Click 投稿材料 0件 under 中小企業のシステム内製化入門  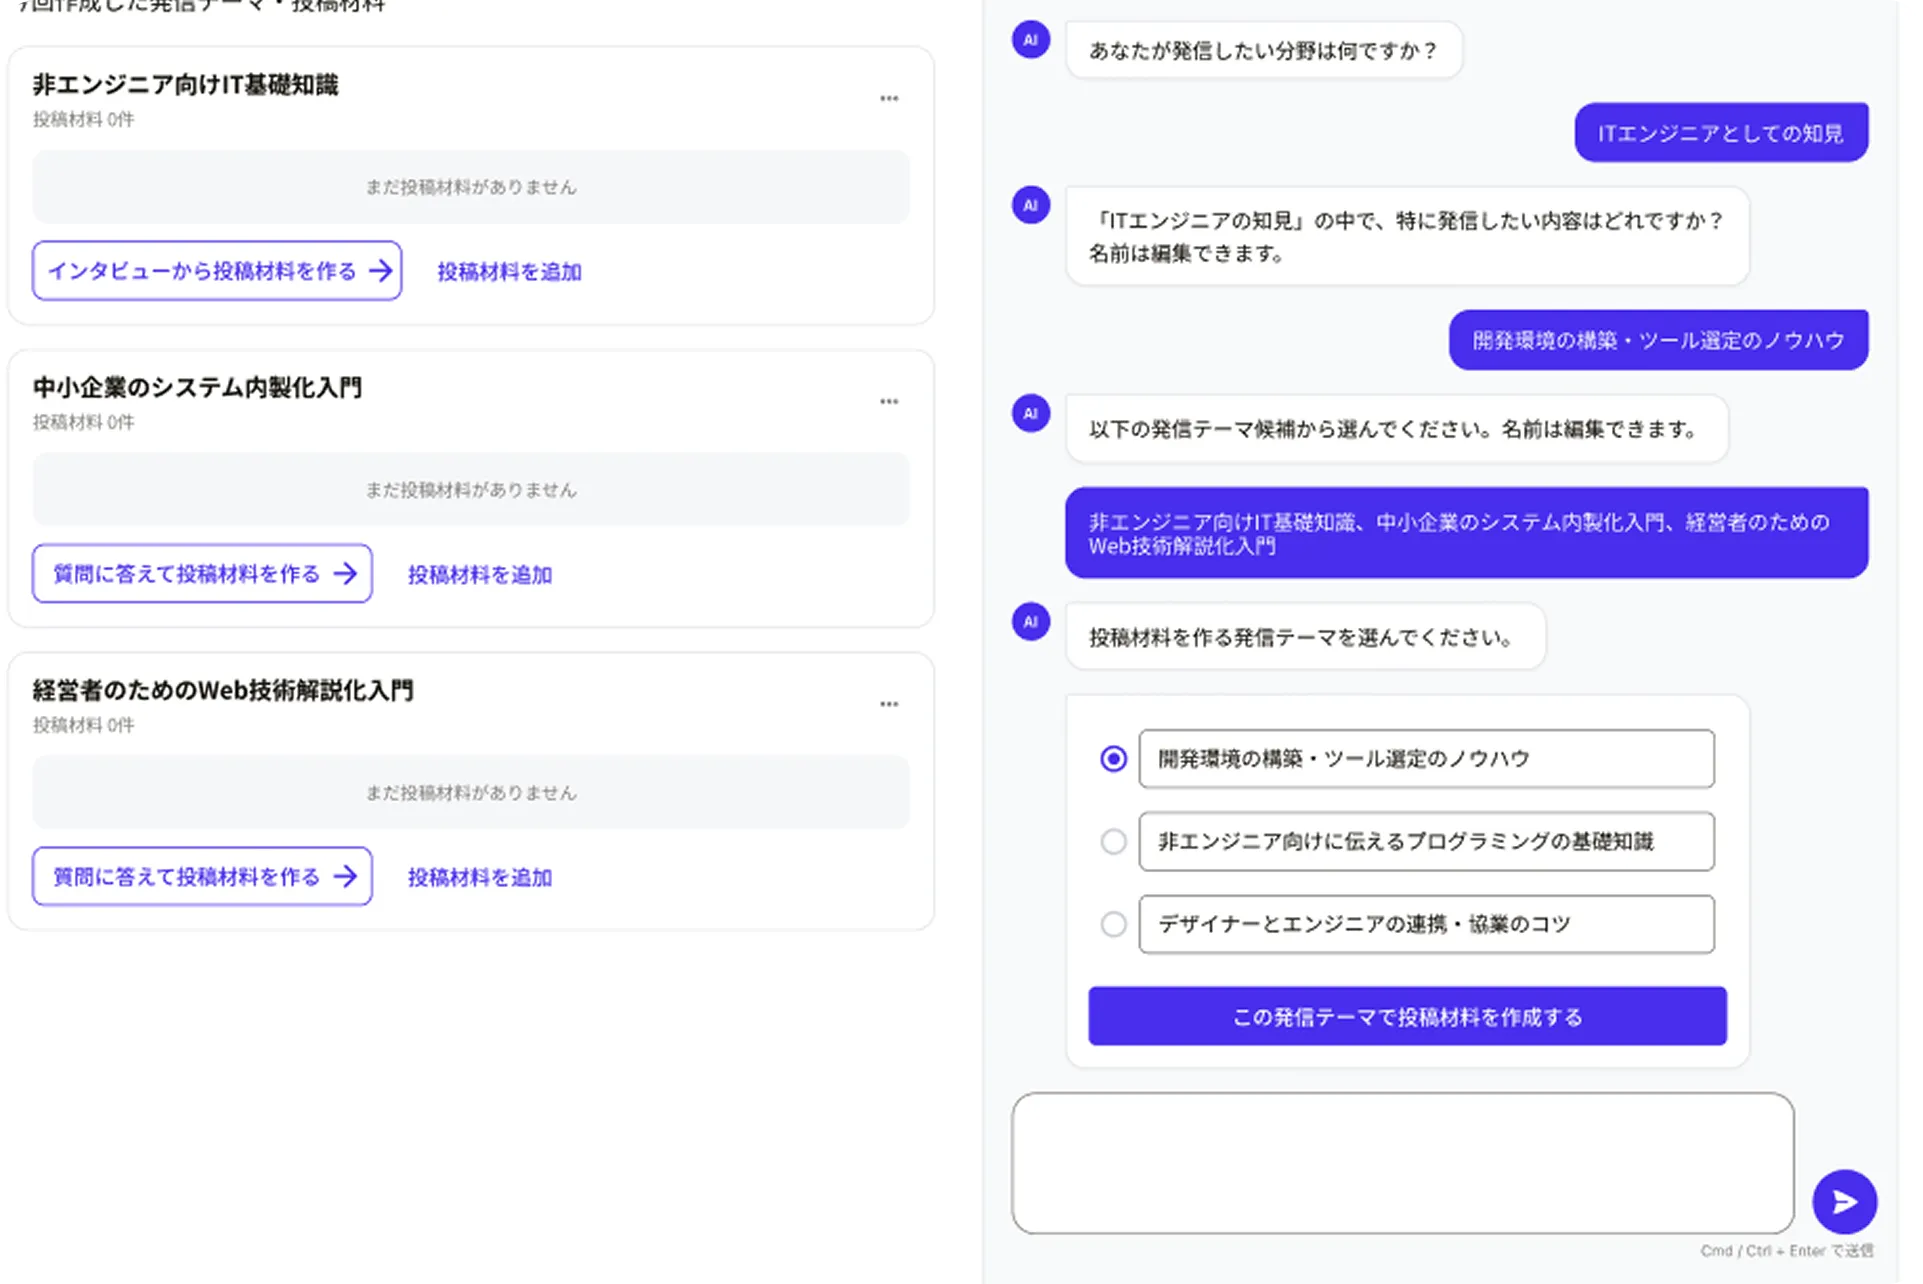(83, 423)
